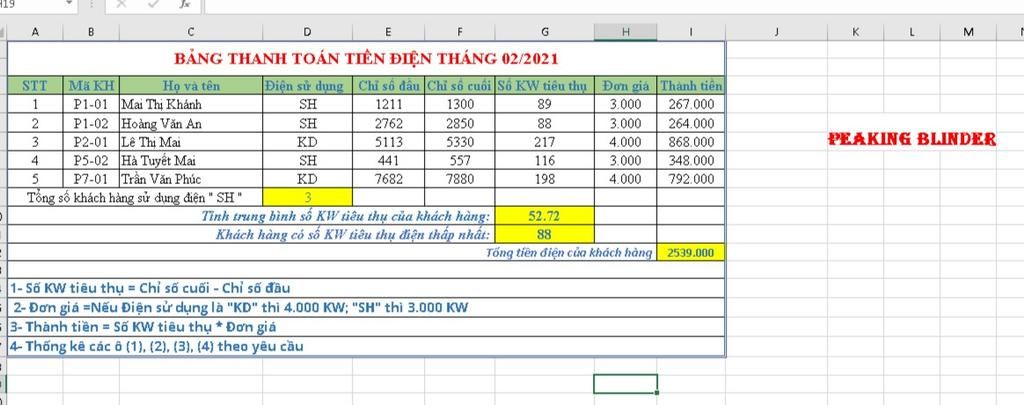
Task: Click the red PEAKING BLINDER text
Action: (x=912, y=138)
